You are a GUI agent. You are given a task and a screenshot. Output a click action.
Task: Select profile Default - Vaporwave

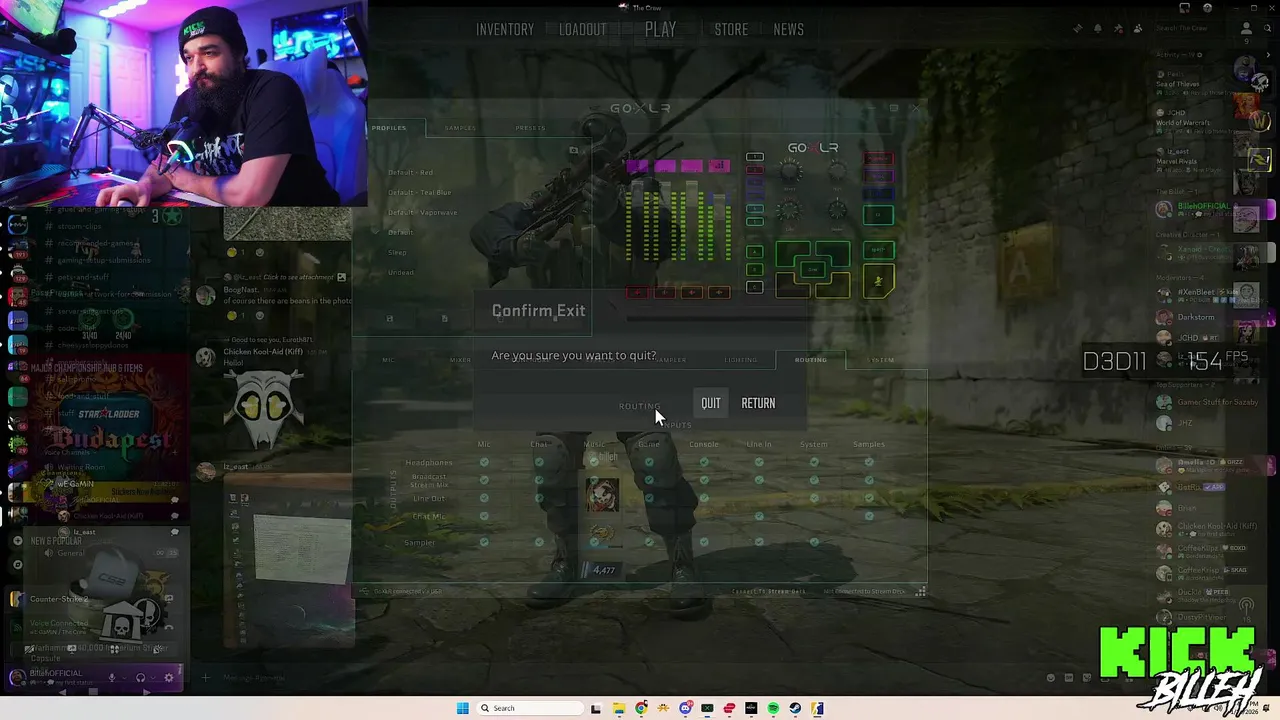pyautogui.click(x=422, y=212)
